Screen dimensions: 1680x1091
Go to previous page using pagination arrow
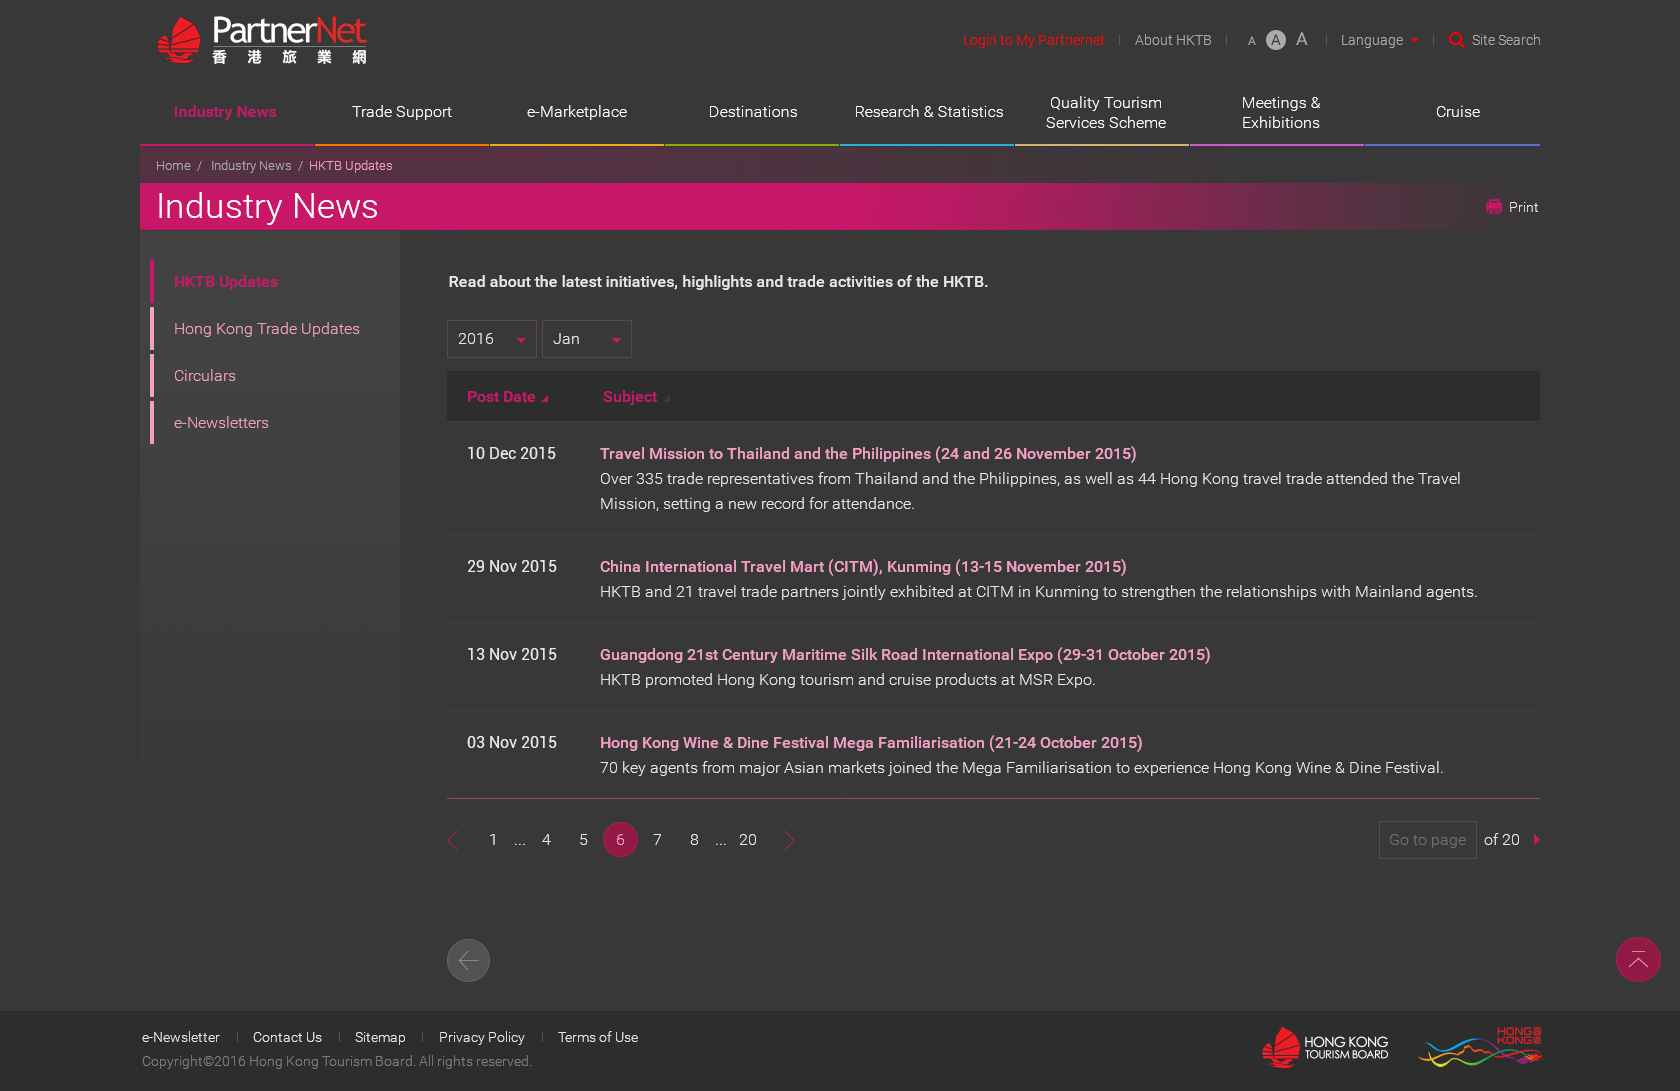pyautogui.click(x=453, y=840)
